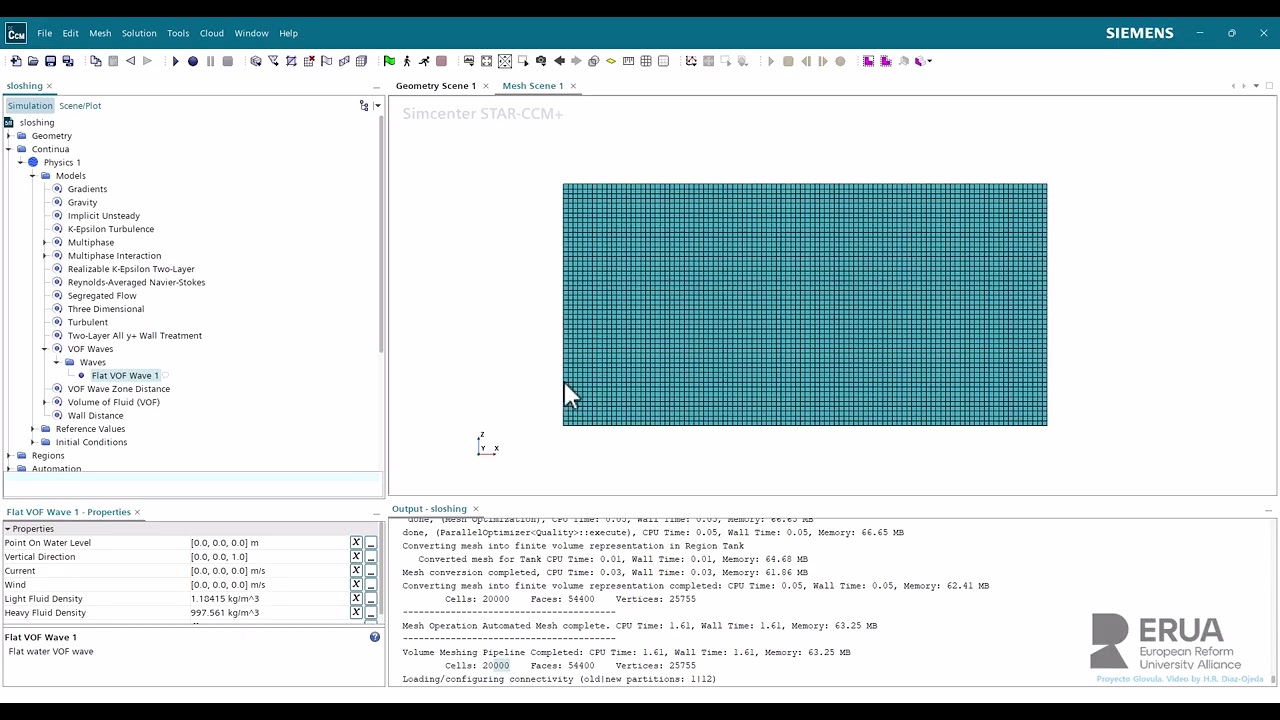Open the help icon in Properties panel
This screenshot has width=1280, height=720.
point(375,637)
